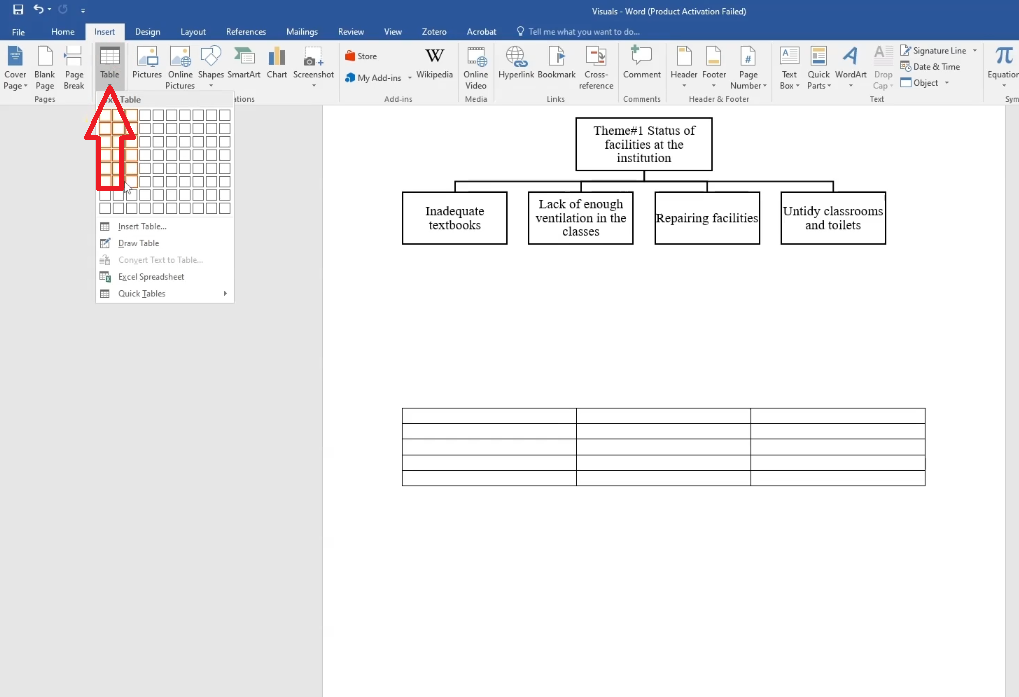Open the Screenshot dropdown
This screenshot has height=697, width=1019.
point(314,66)
